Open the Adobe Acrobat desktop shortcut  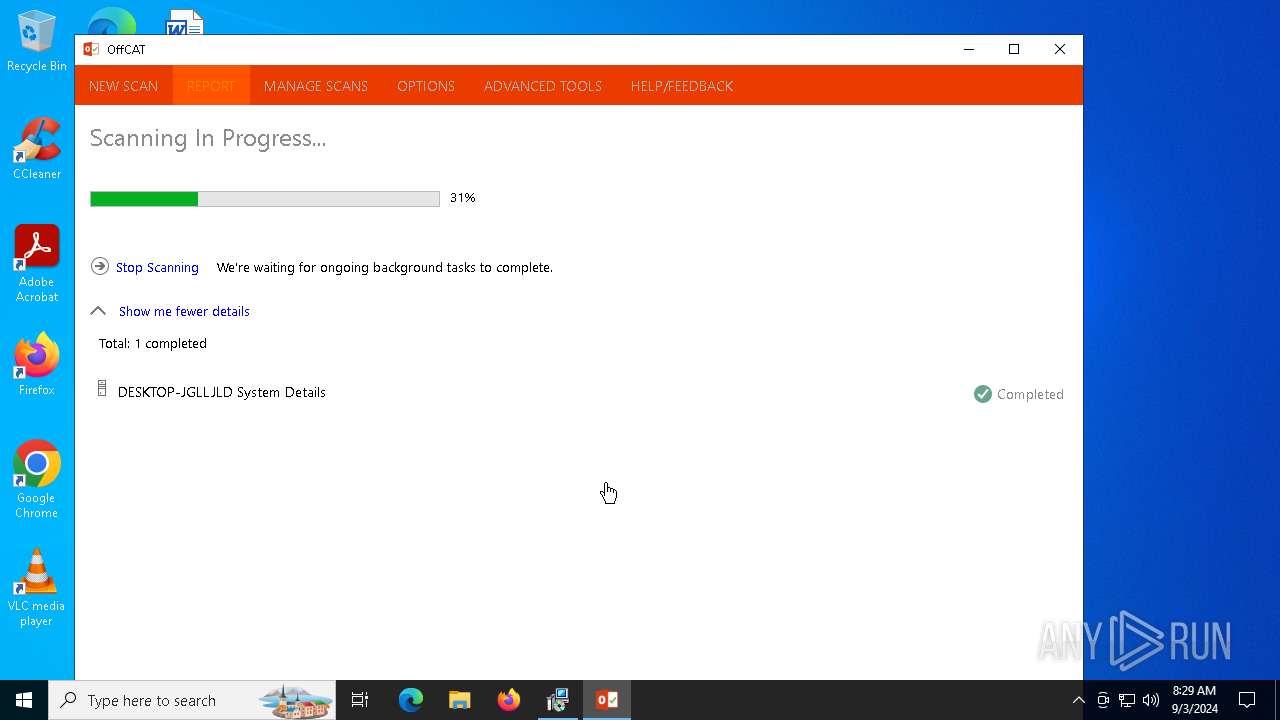[37, 264]
